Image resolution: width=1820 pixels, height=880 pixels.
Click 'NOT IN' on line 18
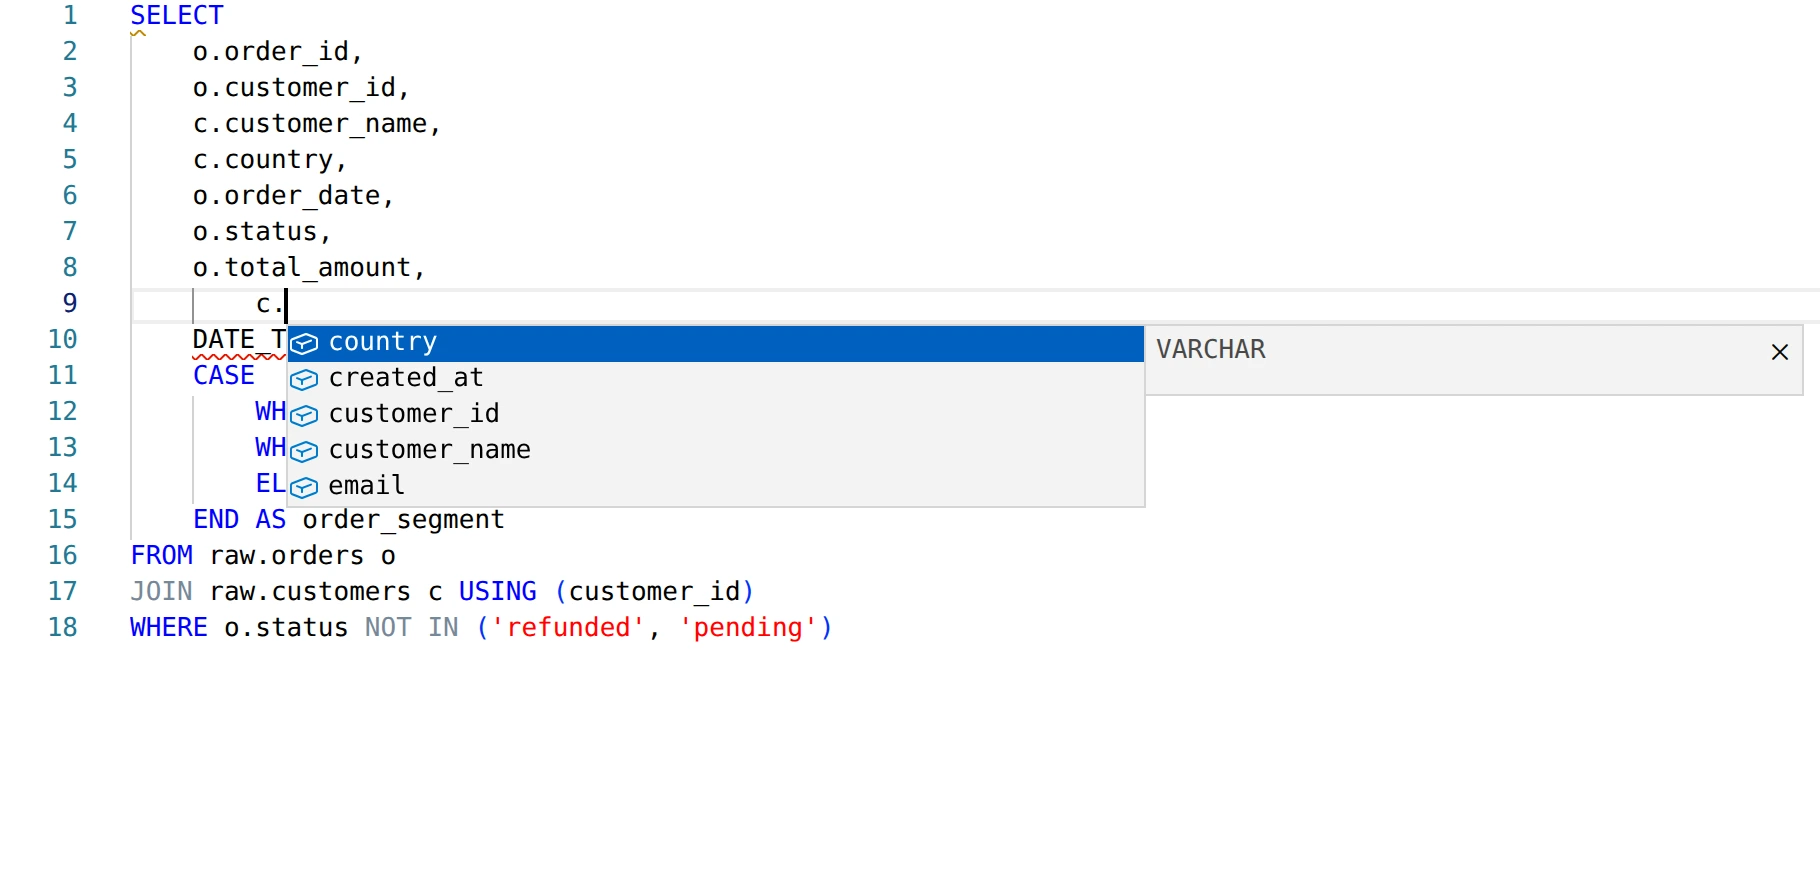412,627
